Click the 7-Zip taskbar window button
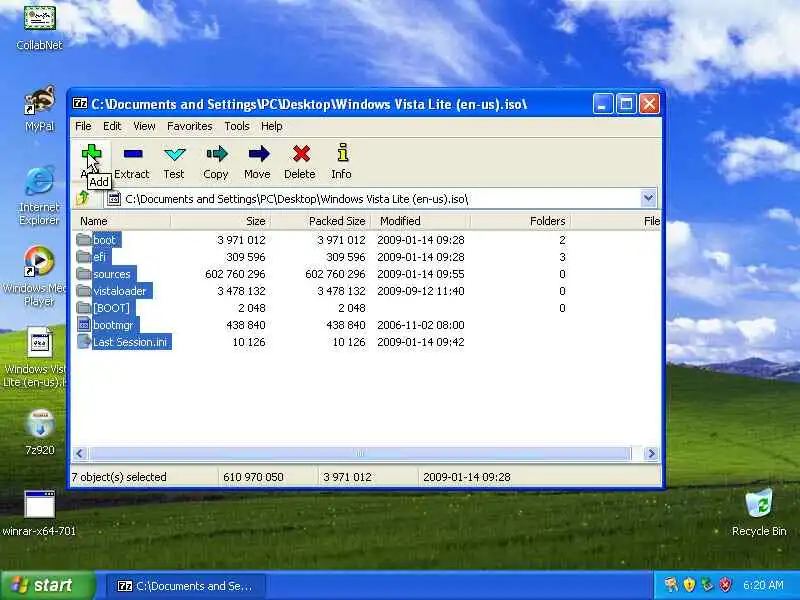This screenshot has height=600, width=800. pos(186,586)
